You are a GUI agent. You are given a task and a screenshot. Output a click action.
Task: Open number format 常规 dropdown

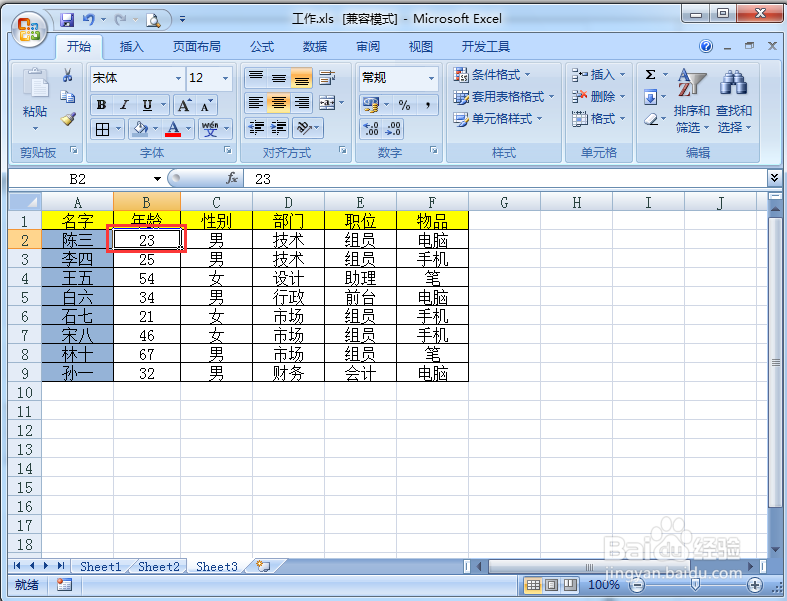coord(431,78)
